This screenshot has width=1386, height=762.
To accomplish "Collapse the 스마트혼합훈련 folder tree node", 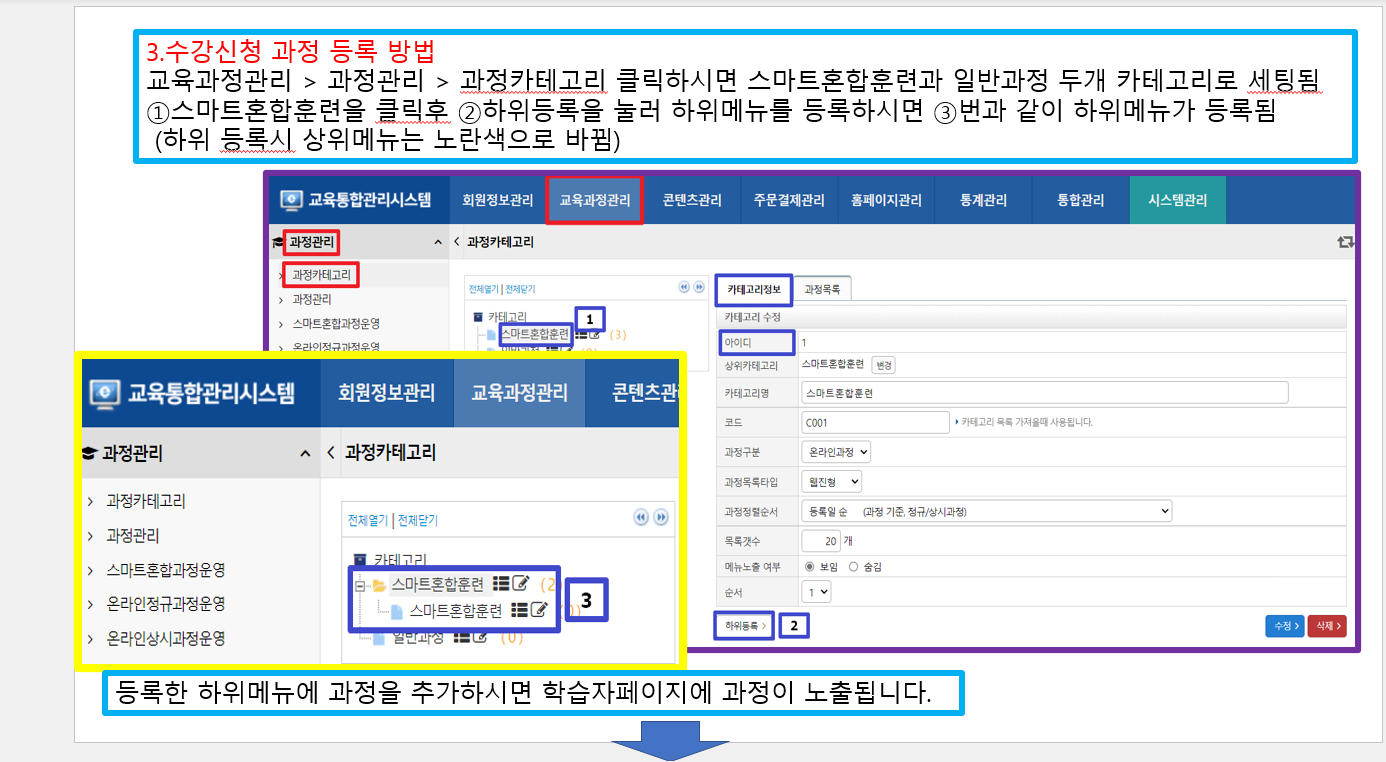I will click(x=360, y=585).
